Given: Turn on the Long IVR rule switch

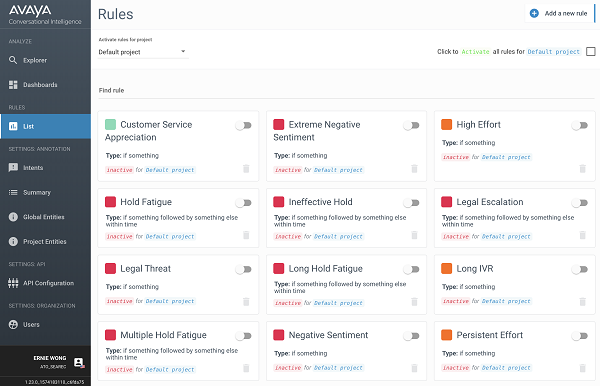Looking at the screenshot, I should point(580,269).
